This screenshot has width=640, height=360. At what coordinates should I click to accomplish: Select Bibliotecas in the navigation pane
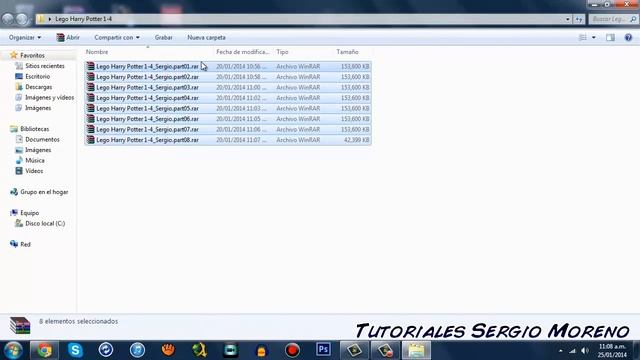(x=34, y=129)
